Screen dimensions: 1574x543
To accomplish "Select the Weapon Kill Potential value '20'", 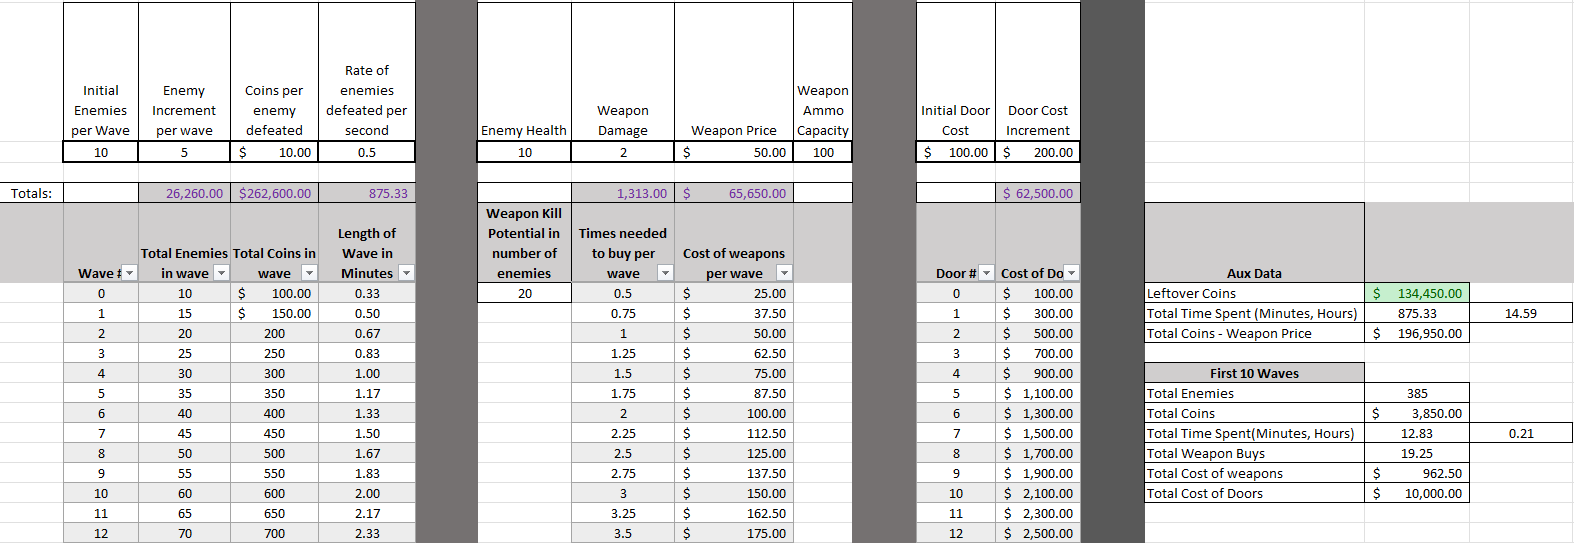I will click(x=524, y=293).
